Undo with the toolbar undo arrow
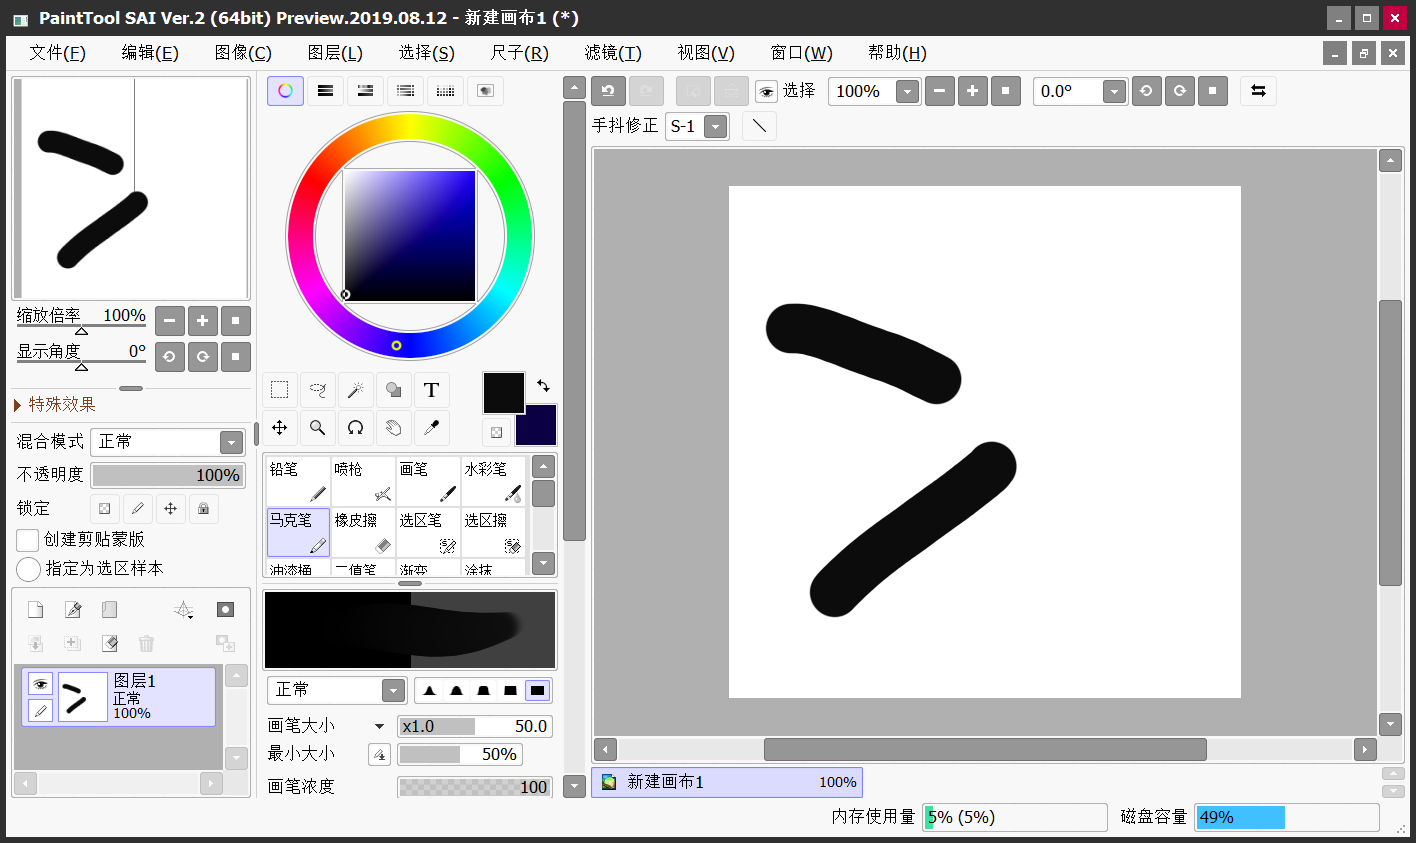This screenshot has width=1416, height=843. [x=608, y=91]
